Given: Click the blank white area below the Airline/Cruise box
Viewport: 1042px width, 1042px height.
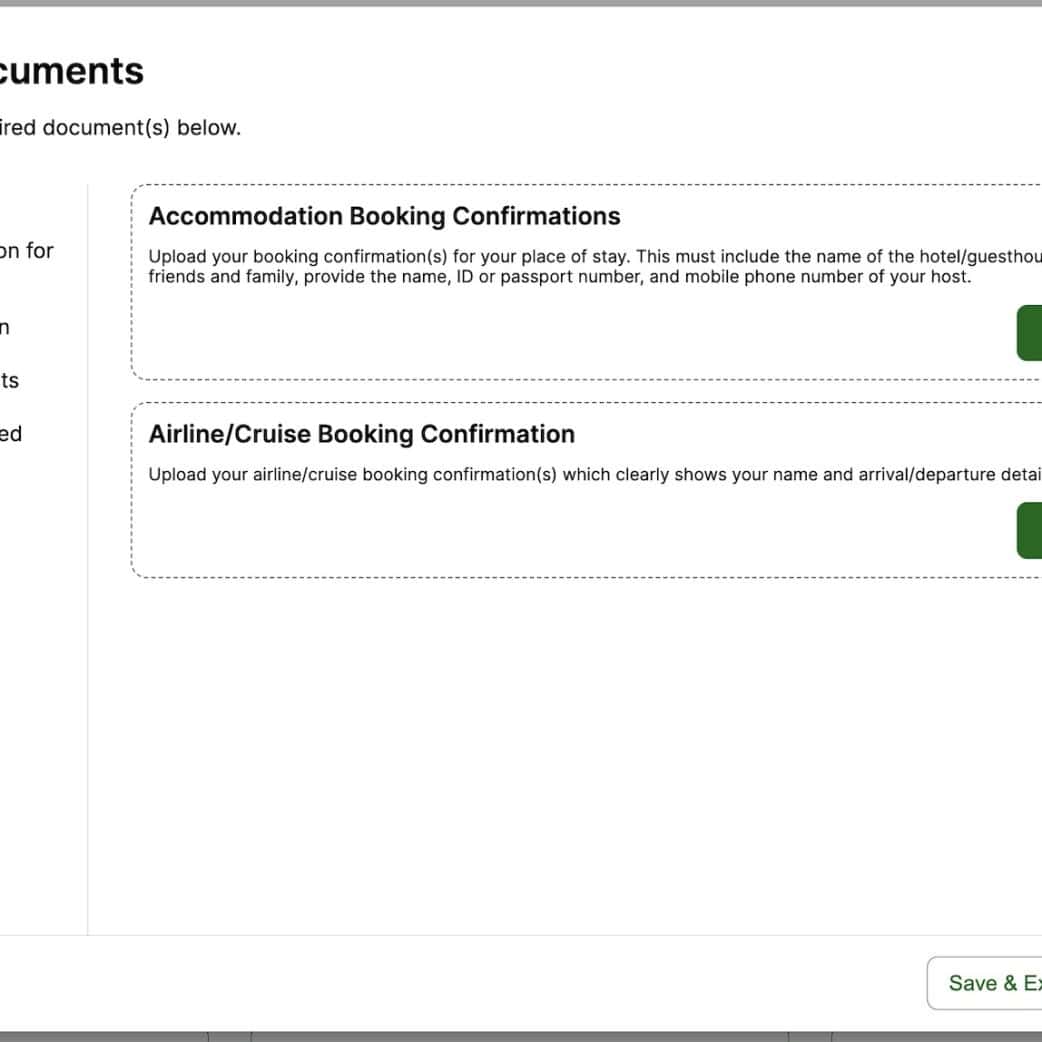Looking at the screenshot, I should tap(560, 750).
